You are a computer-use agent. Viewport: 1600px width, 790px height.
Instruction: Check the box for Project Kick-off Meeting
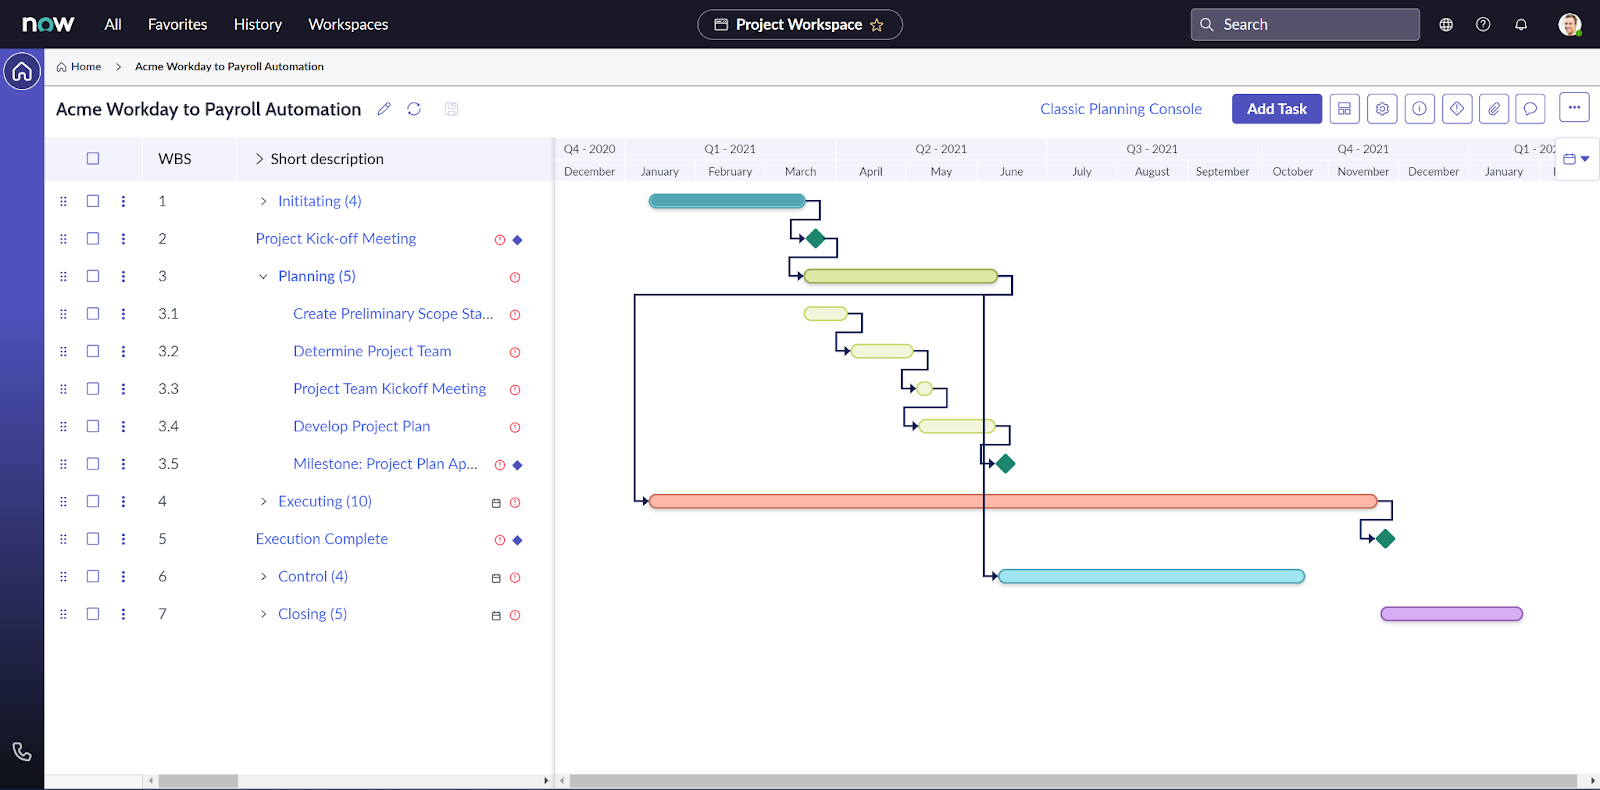93,239
